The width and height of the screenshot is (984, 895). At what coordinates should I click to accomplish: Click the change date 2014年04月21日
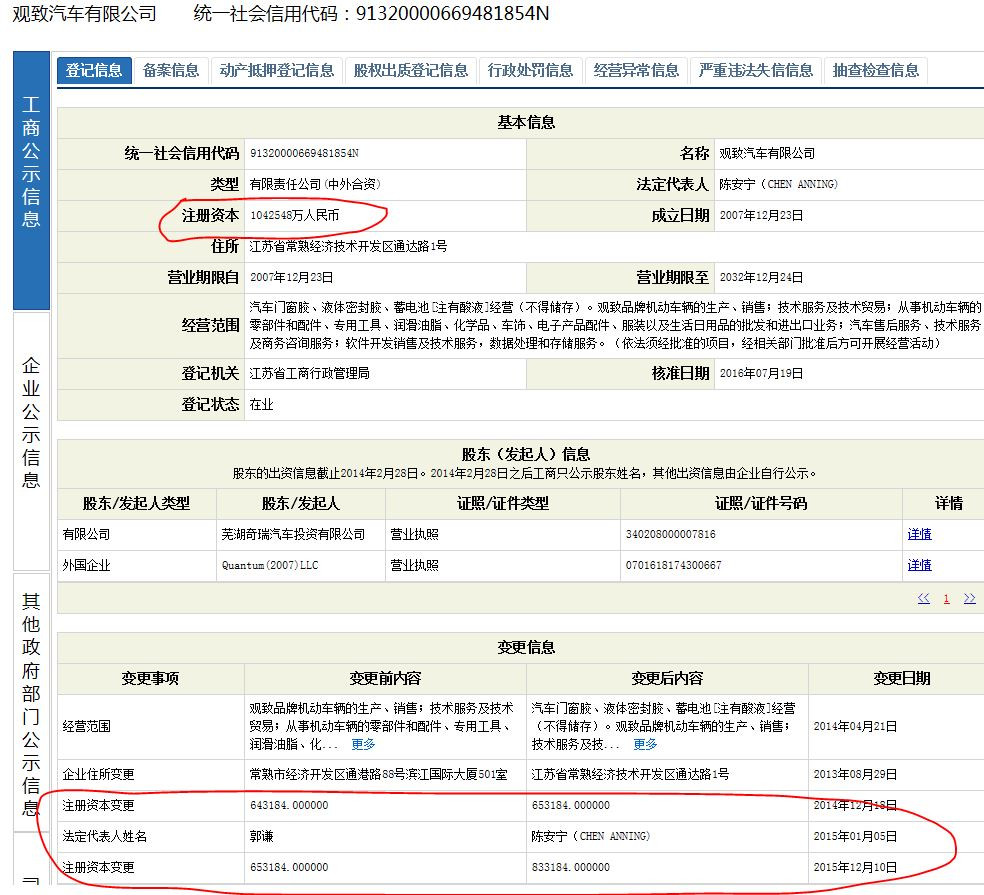tap(855, 726)
